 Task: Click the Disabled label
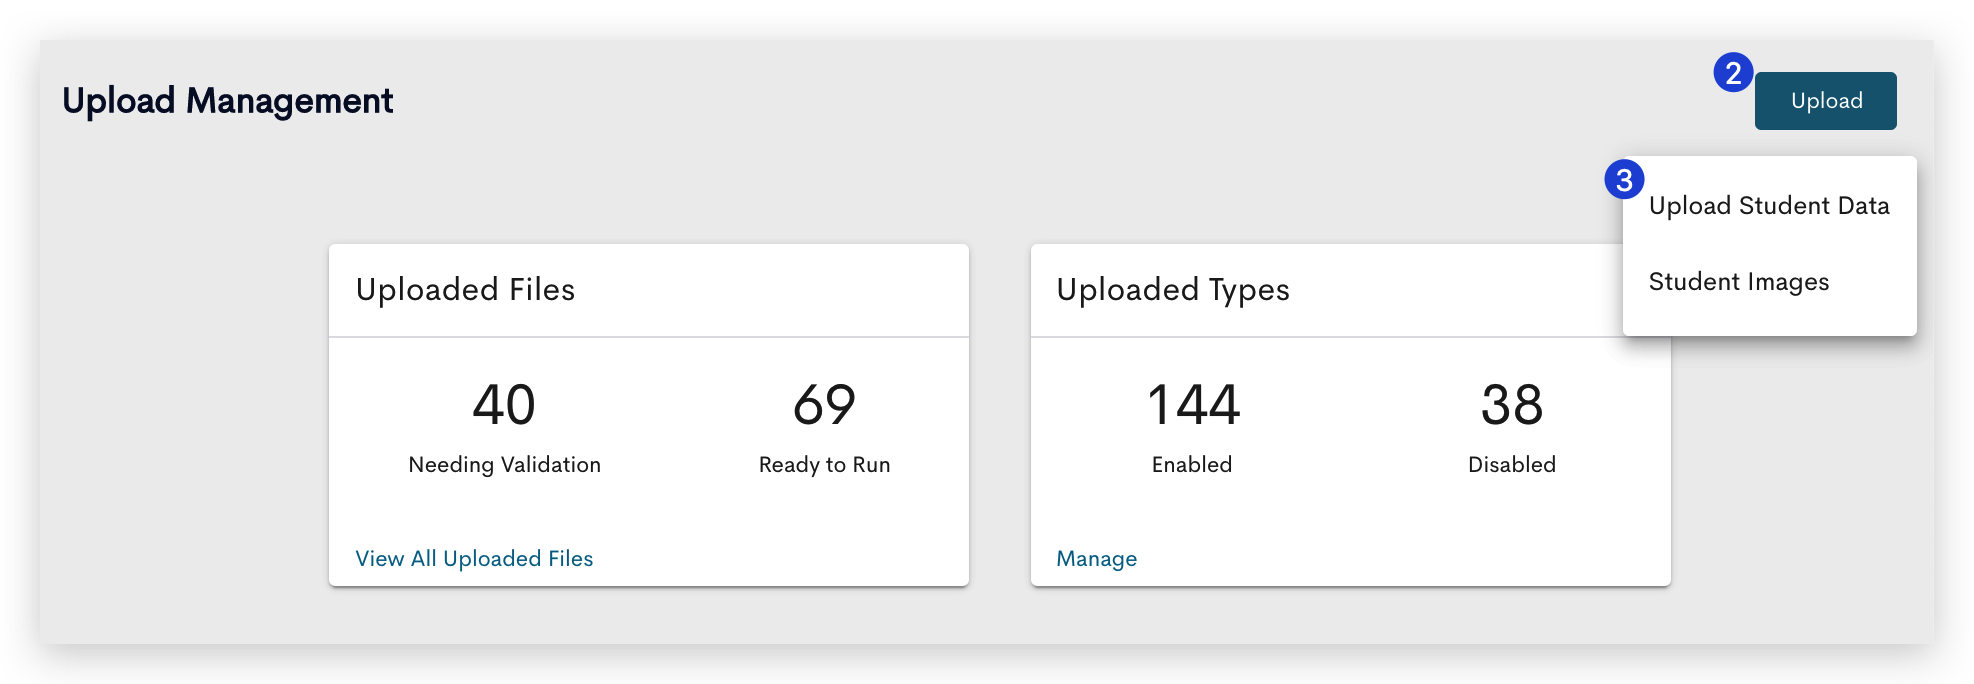pyautogui.click(x=1512, y=465)
